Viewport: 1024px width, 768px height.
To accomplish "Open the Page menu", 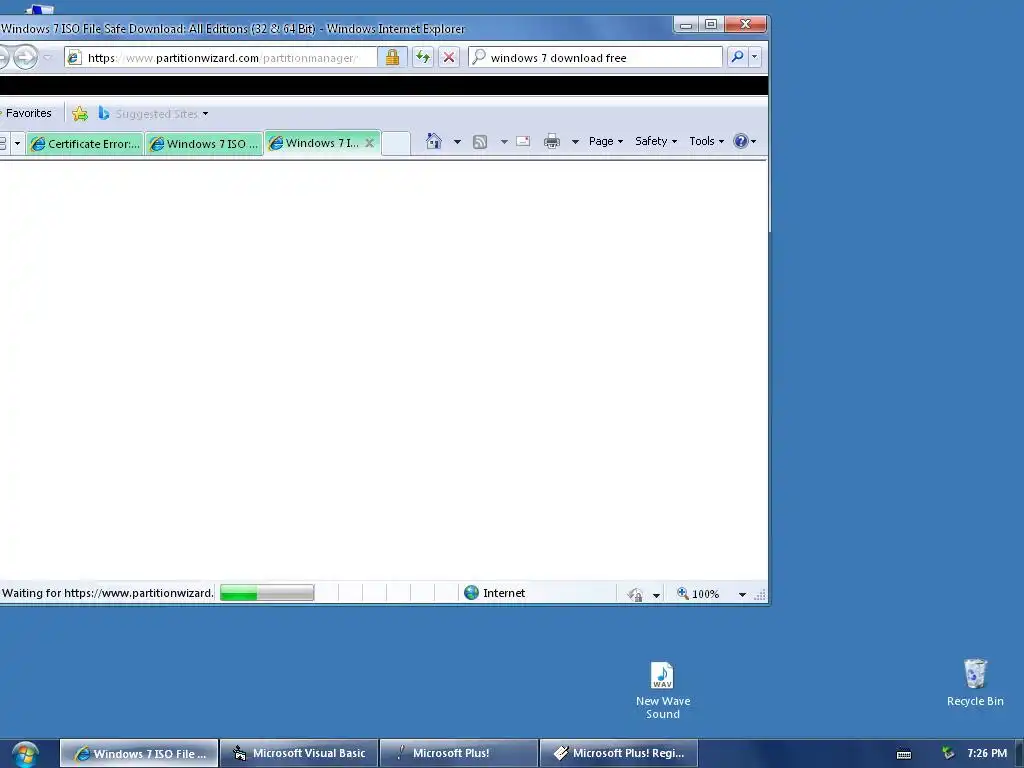I will click(x=606, y=141).
